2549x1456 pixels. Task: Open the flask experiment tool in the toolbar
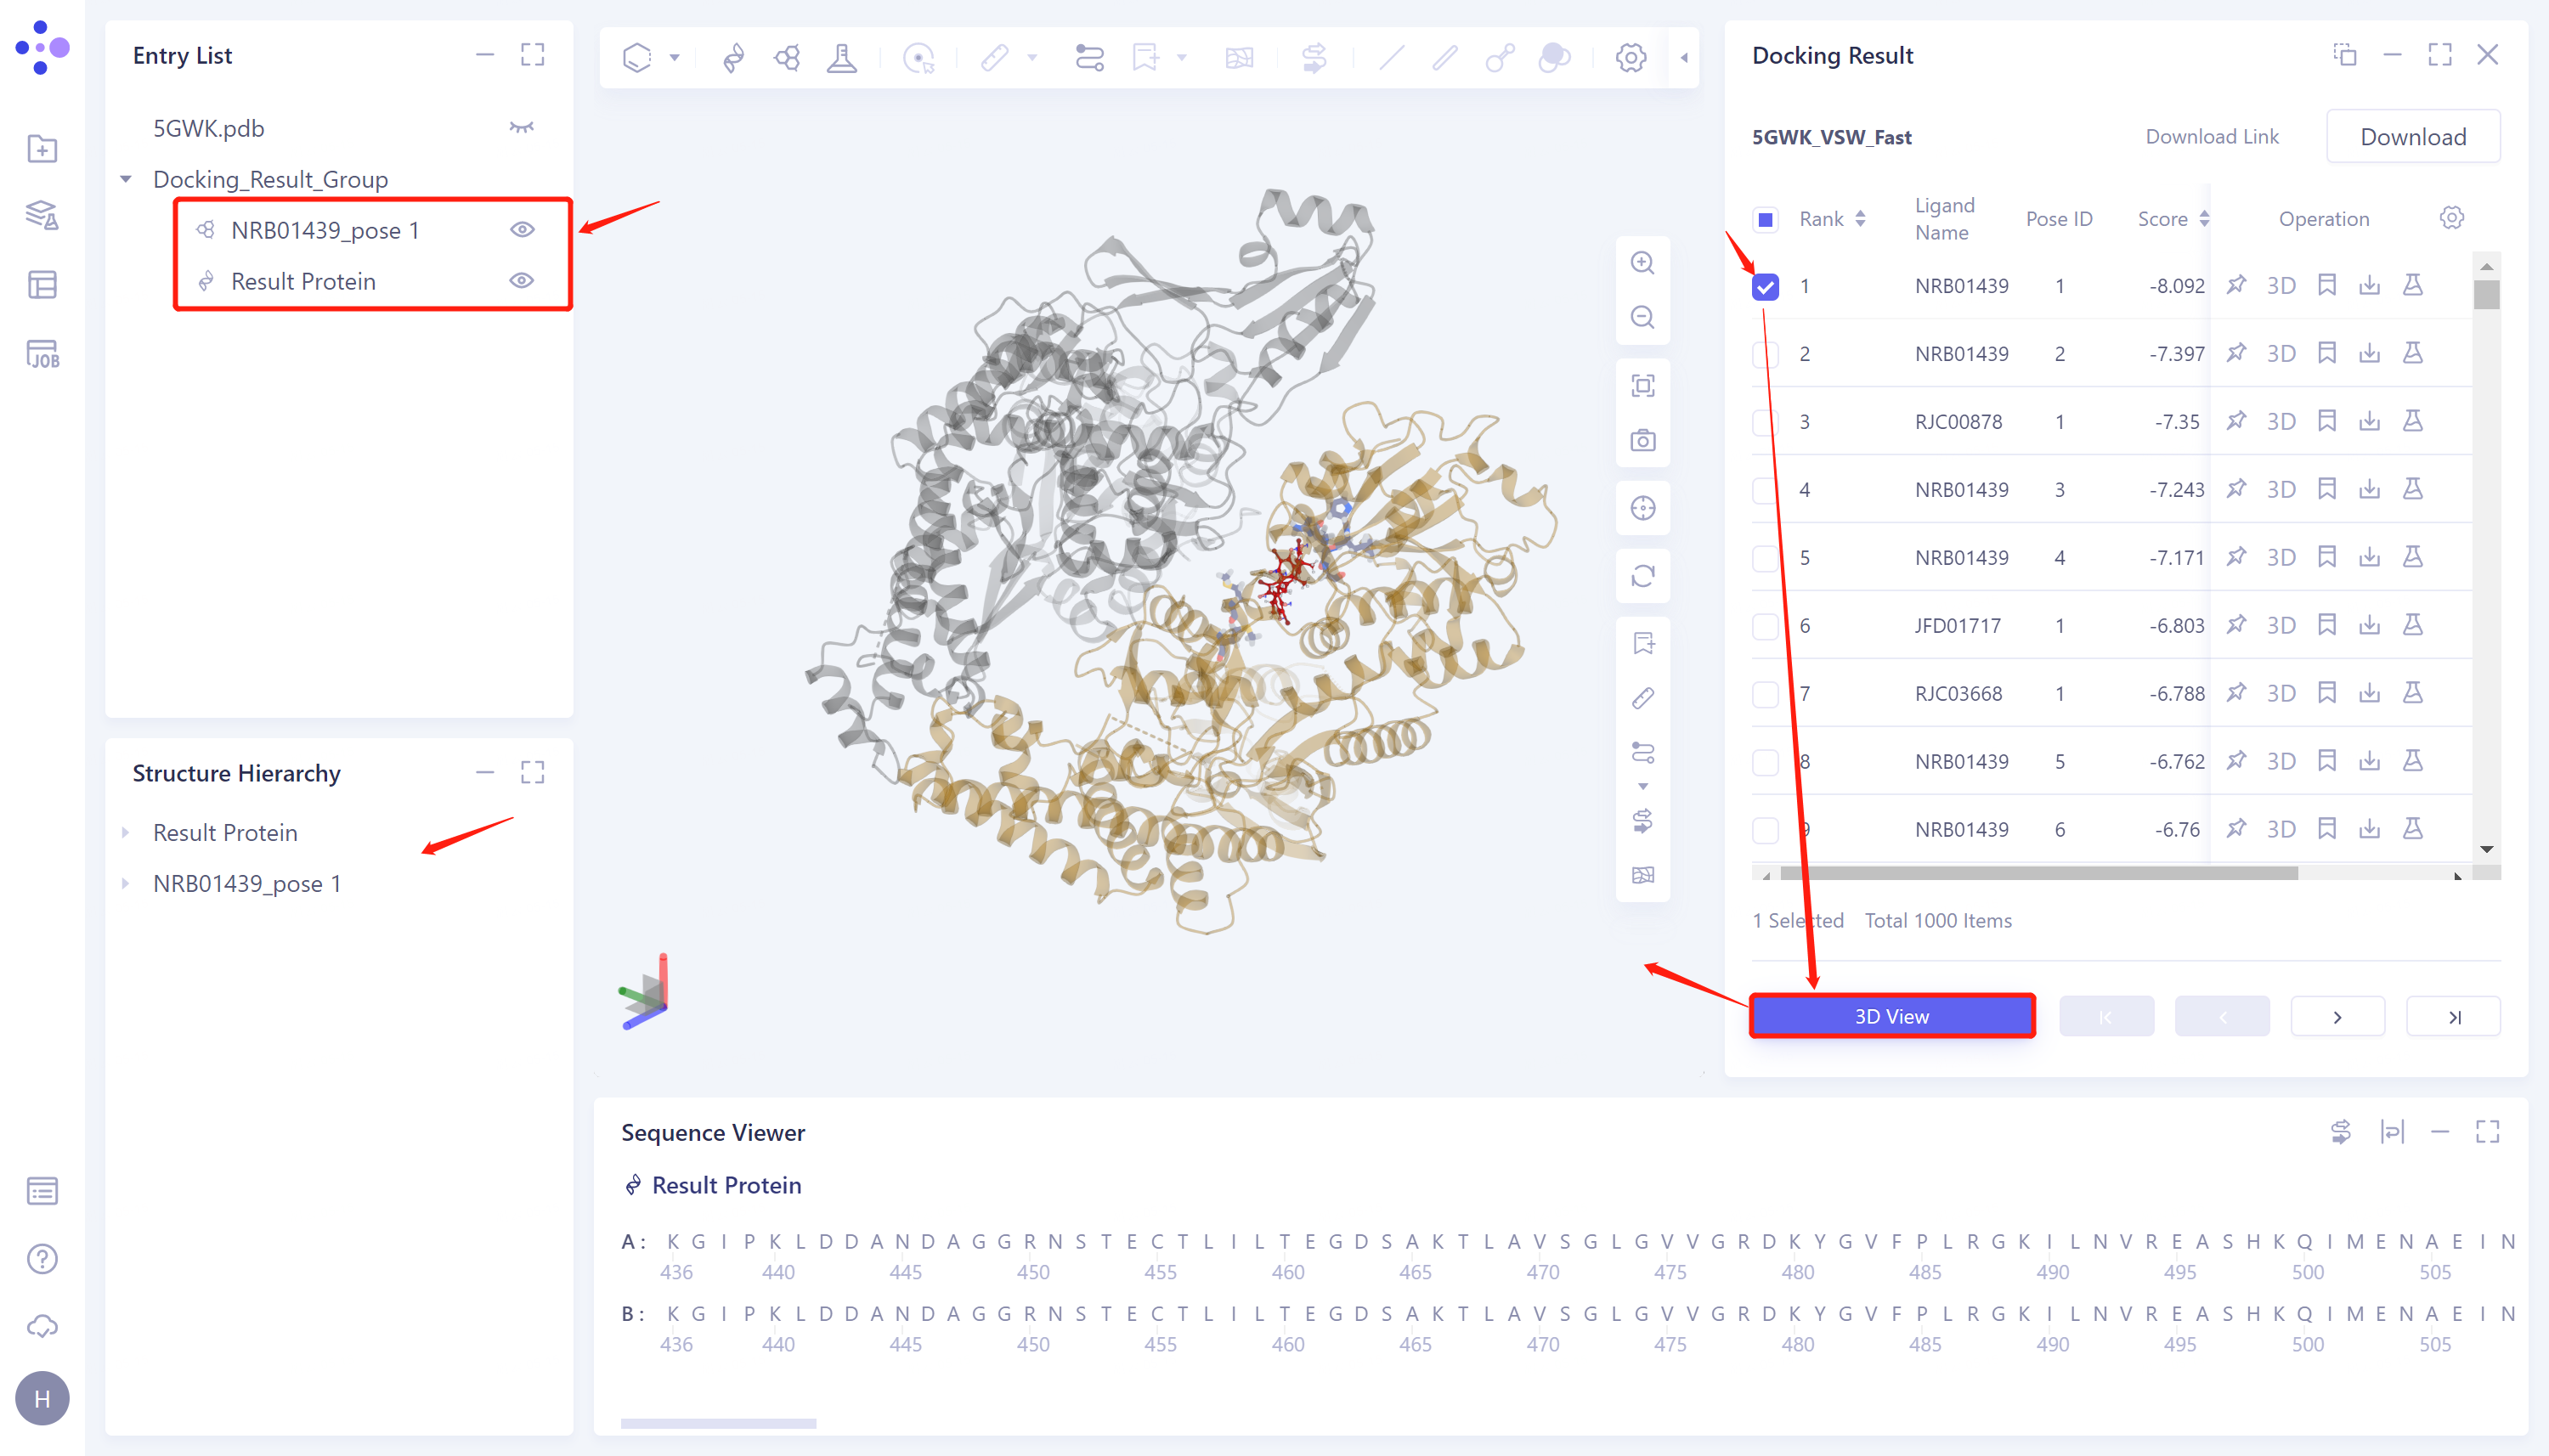[842, 57]
